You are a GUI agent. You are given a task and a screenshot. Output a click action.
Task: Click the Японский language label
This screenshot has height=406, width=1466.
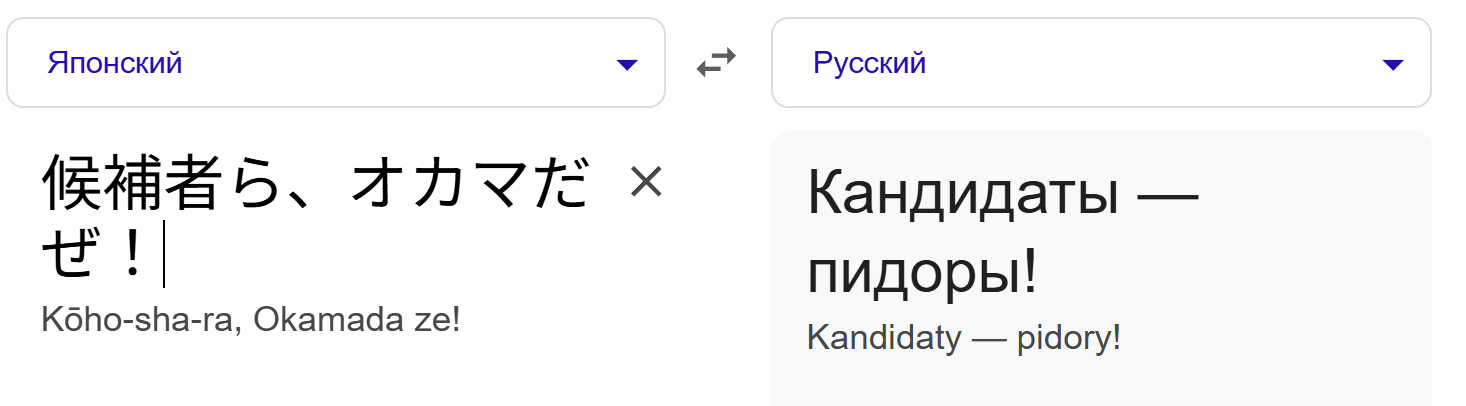(x=114, y=63)
